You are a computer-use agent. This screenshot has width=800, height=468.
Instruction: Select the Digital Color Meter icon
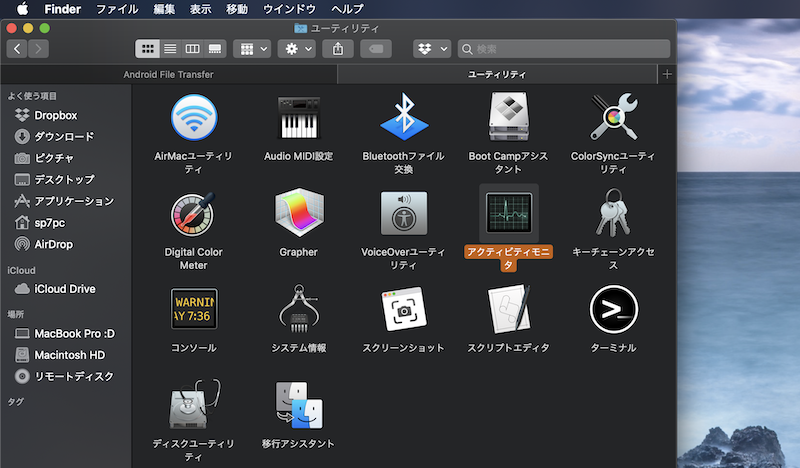193,213
